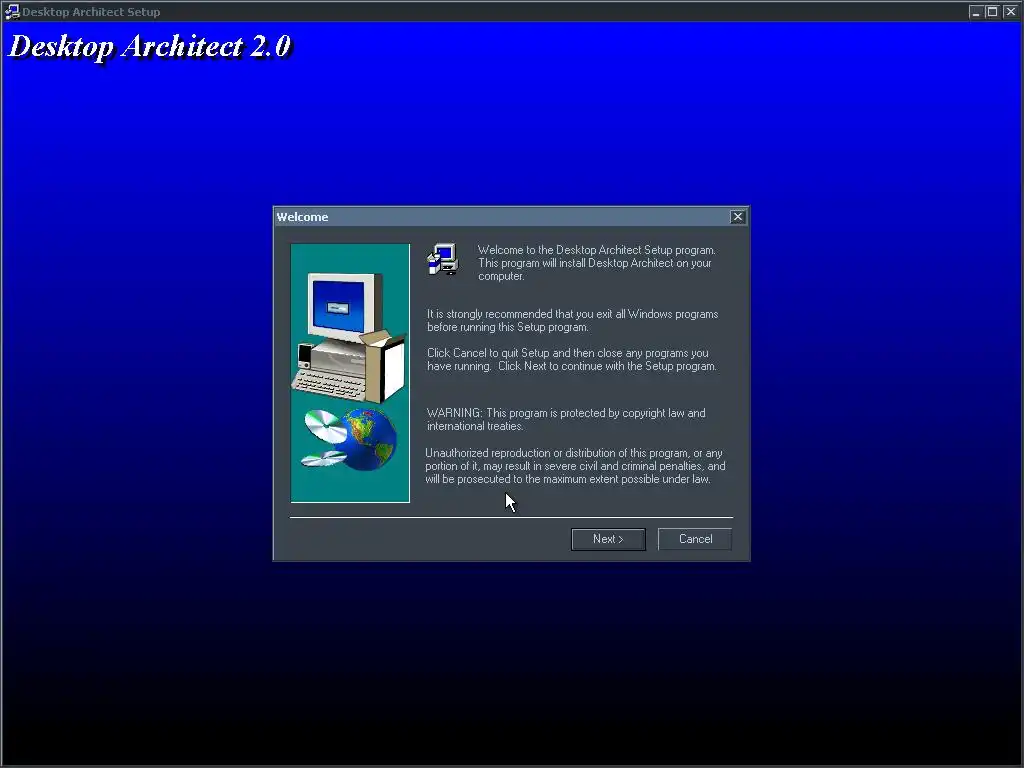Click the small setup computer icon in the dialog
The width and height of the screenshot is (1024, 768).
[x=443, y=259]
